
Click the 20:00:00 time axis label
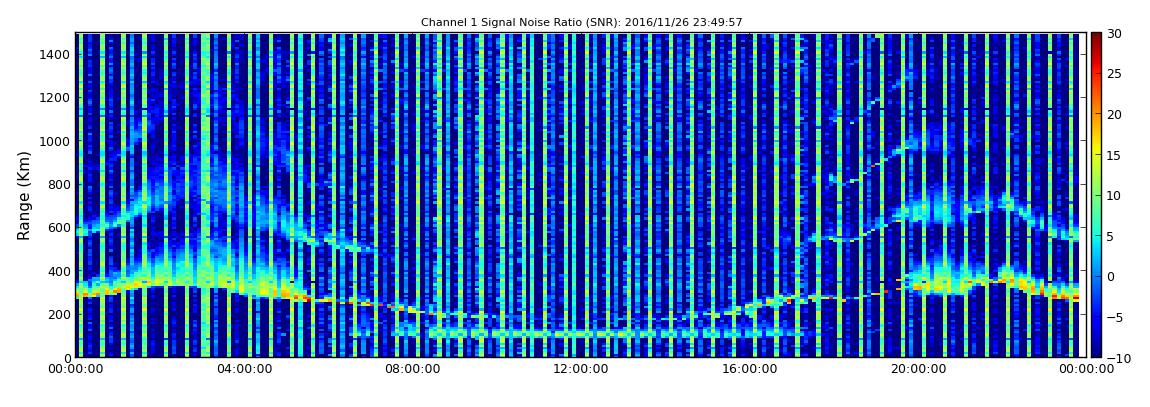coord(916,370)
